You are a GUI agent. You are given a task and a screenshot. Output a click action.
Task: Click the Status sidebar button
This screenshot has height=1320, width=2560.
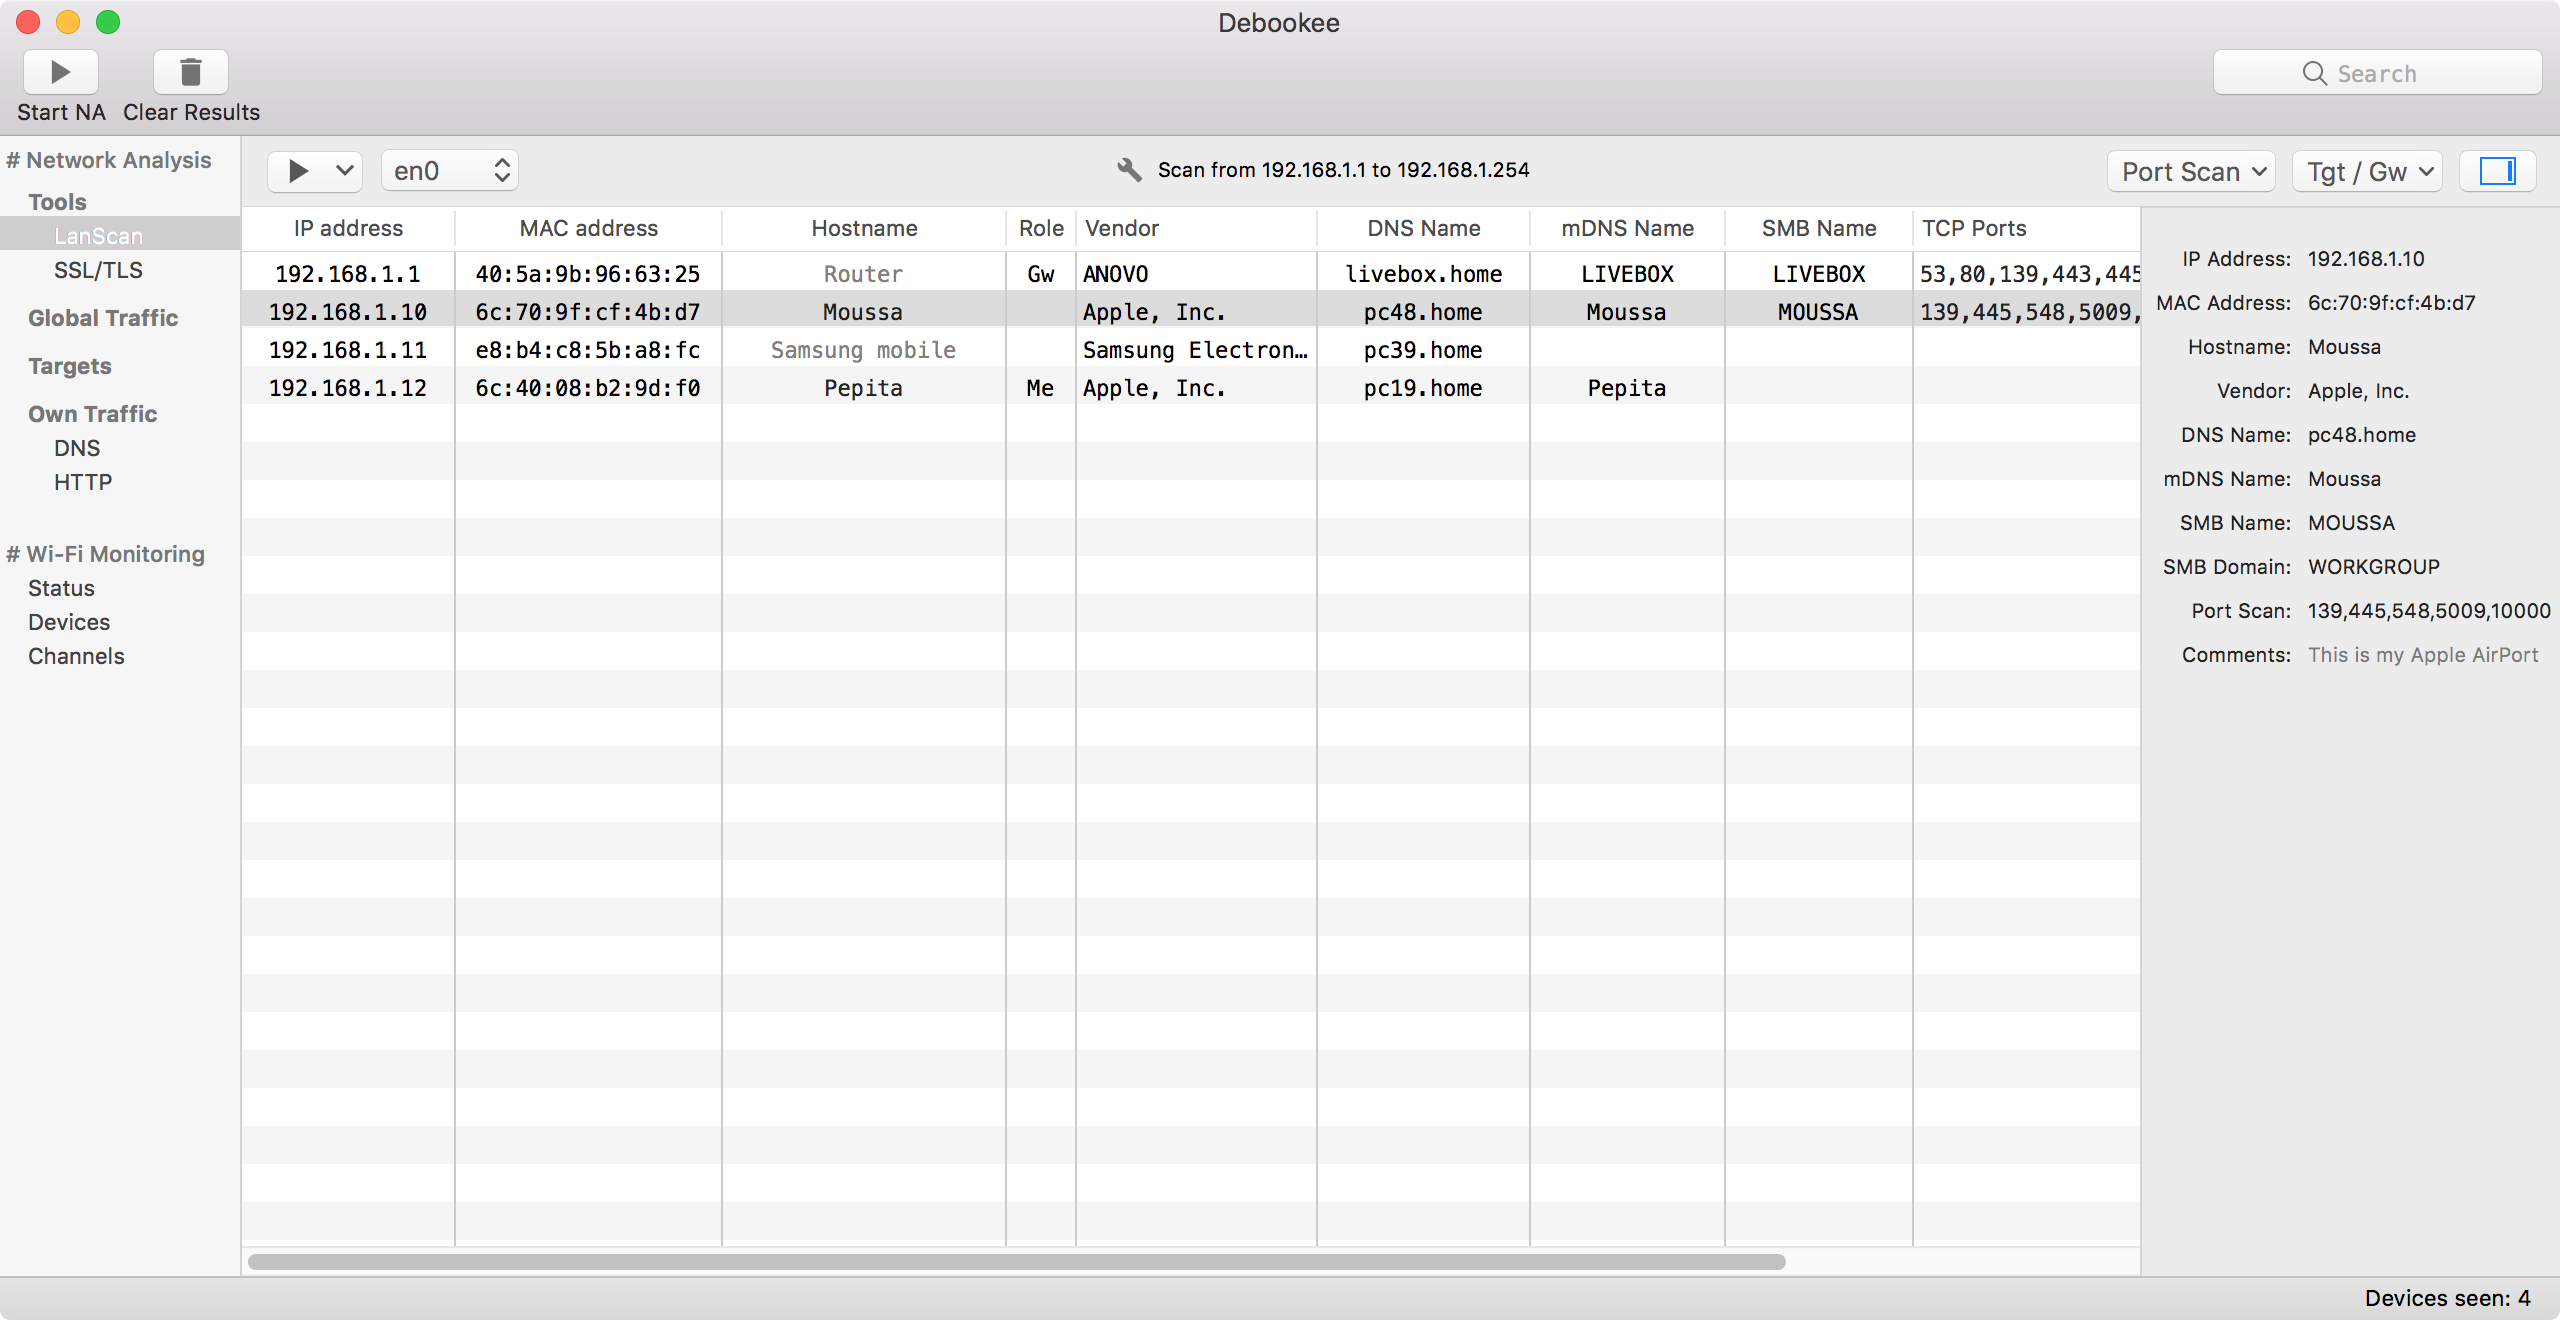61,586
